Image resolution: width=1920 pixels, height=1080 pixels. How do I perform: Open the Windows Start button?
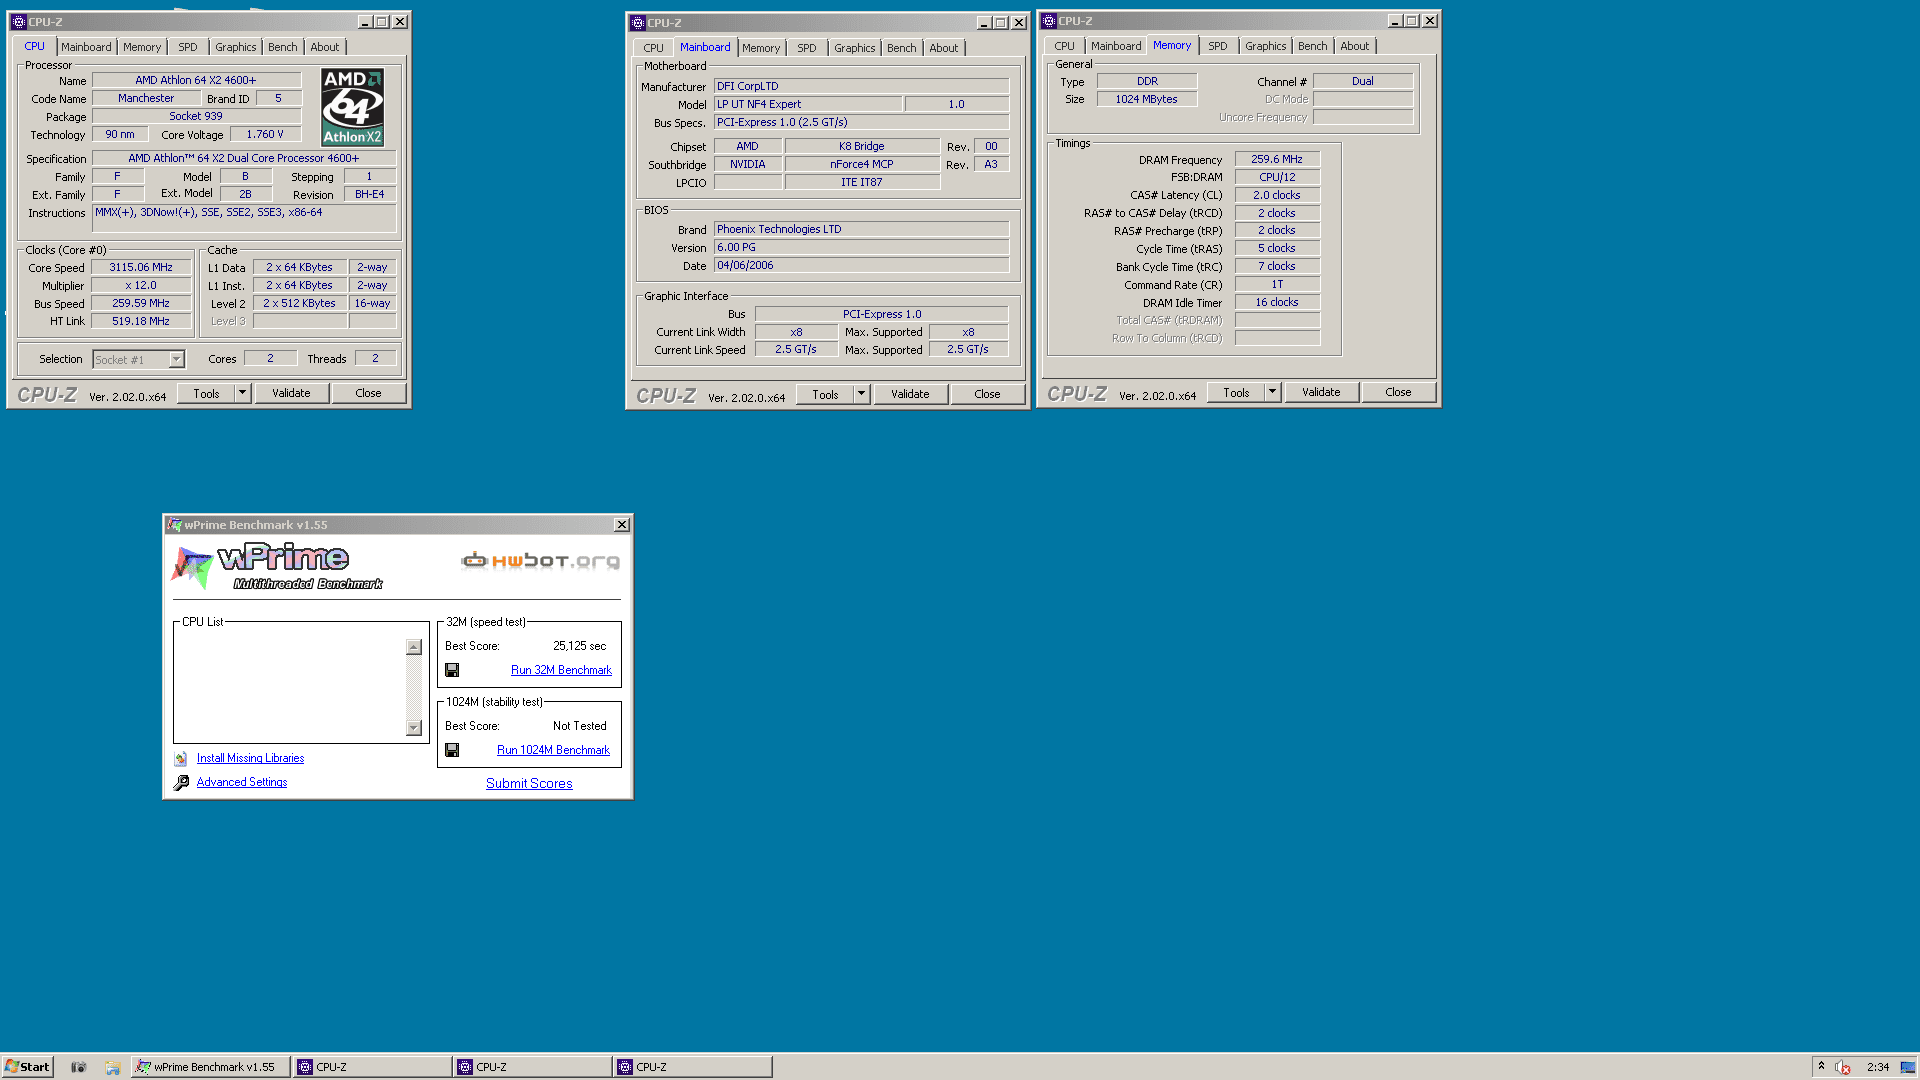click(27, 1067)
